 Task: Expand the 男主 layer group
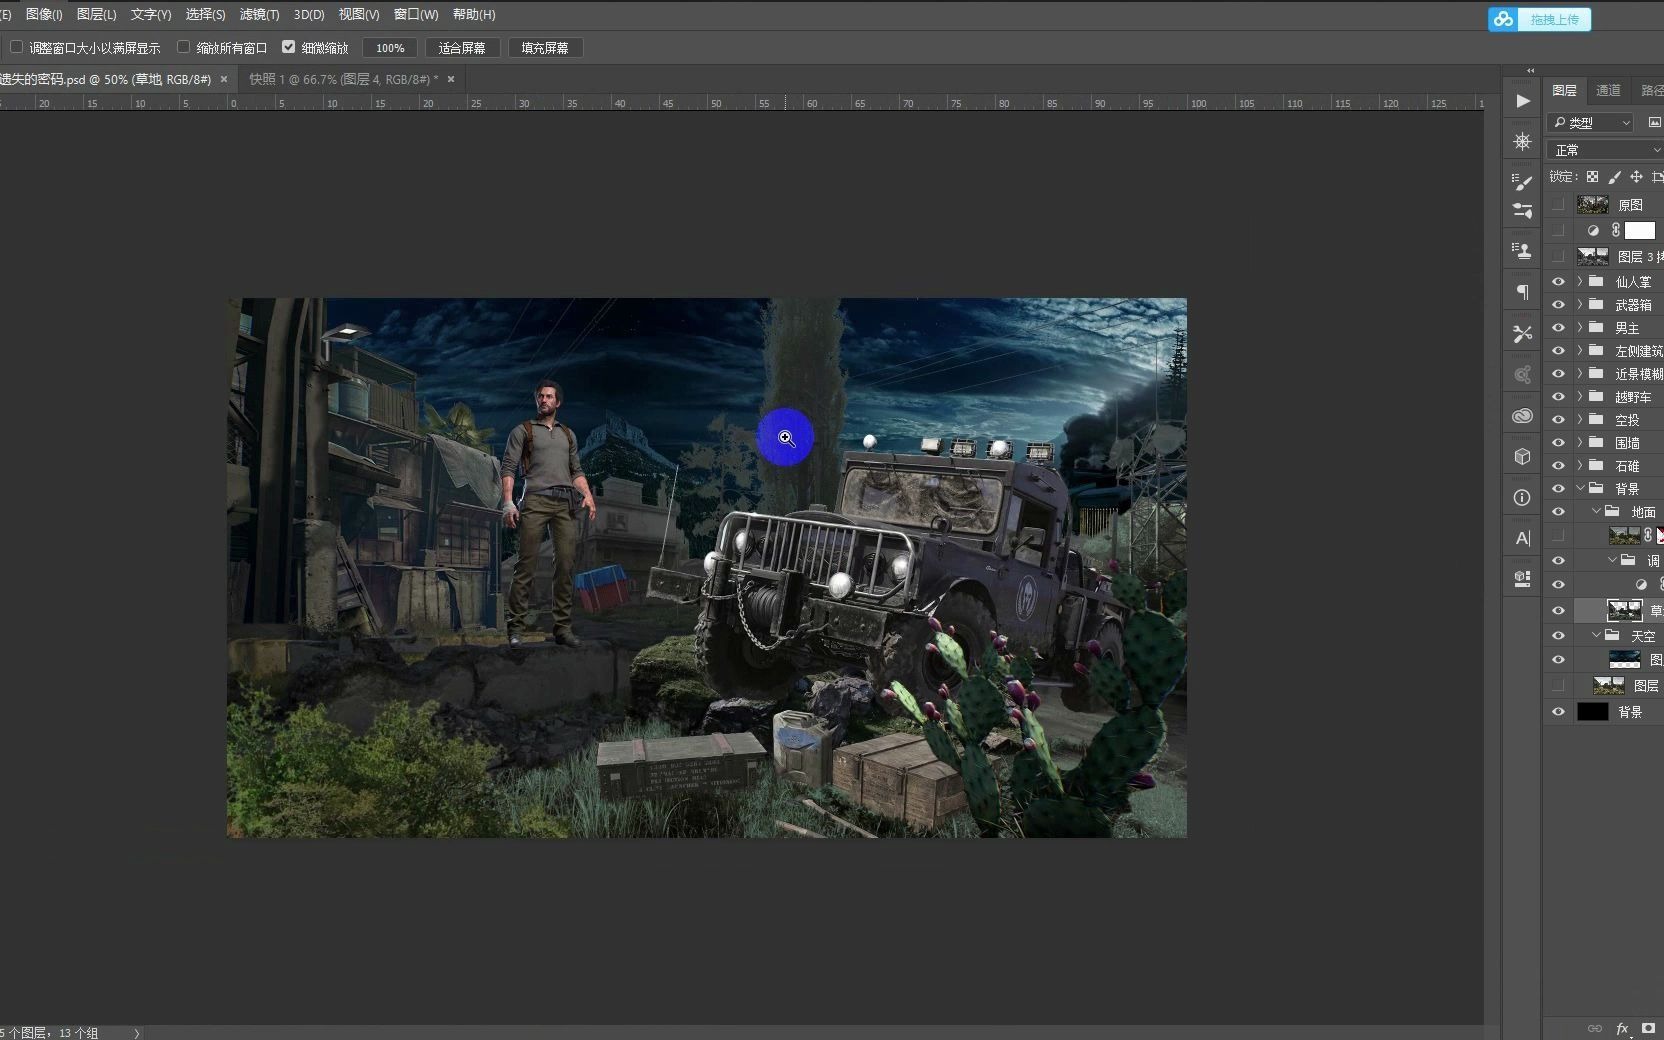[1580, 328]
